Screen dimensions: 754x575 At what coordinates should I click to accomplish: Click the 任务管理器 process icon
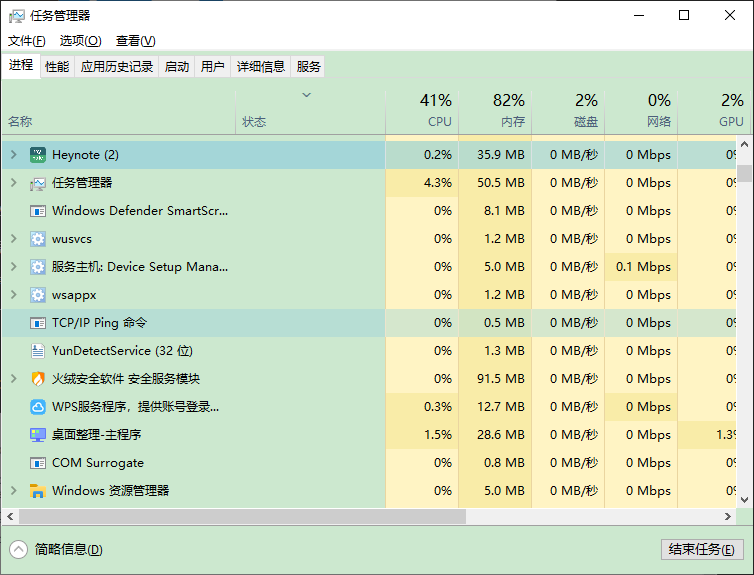(38, 183)
